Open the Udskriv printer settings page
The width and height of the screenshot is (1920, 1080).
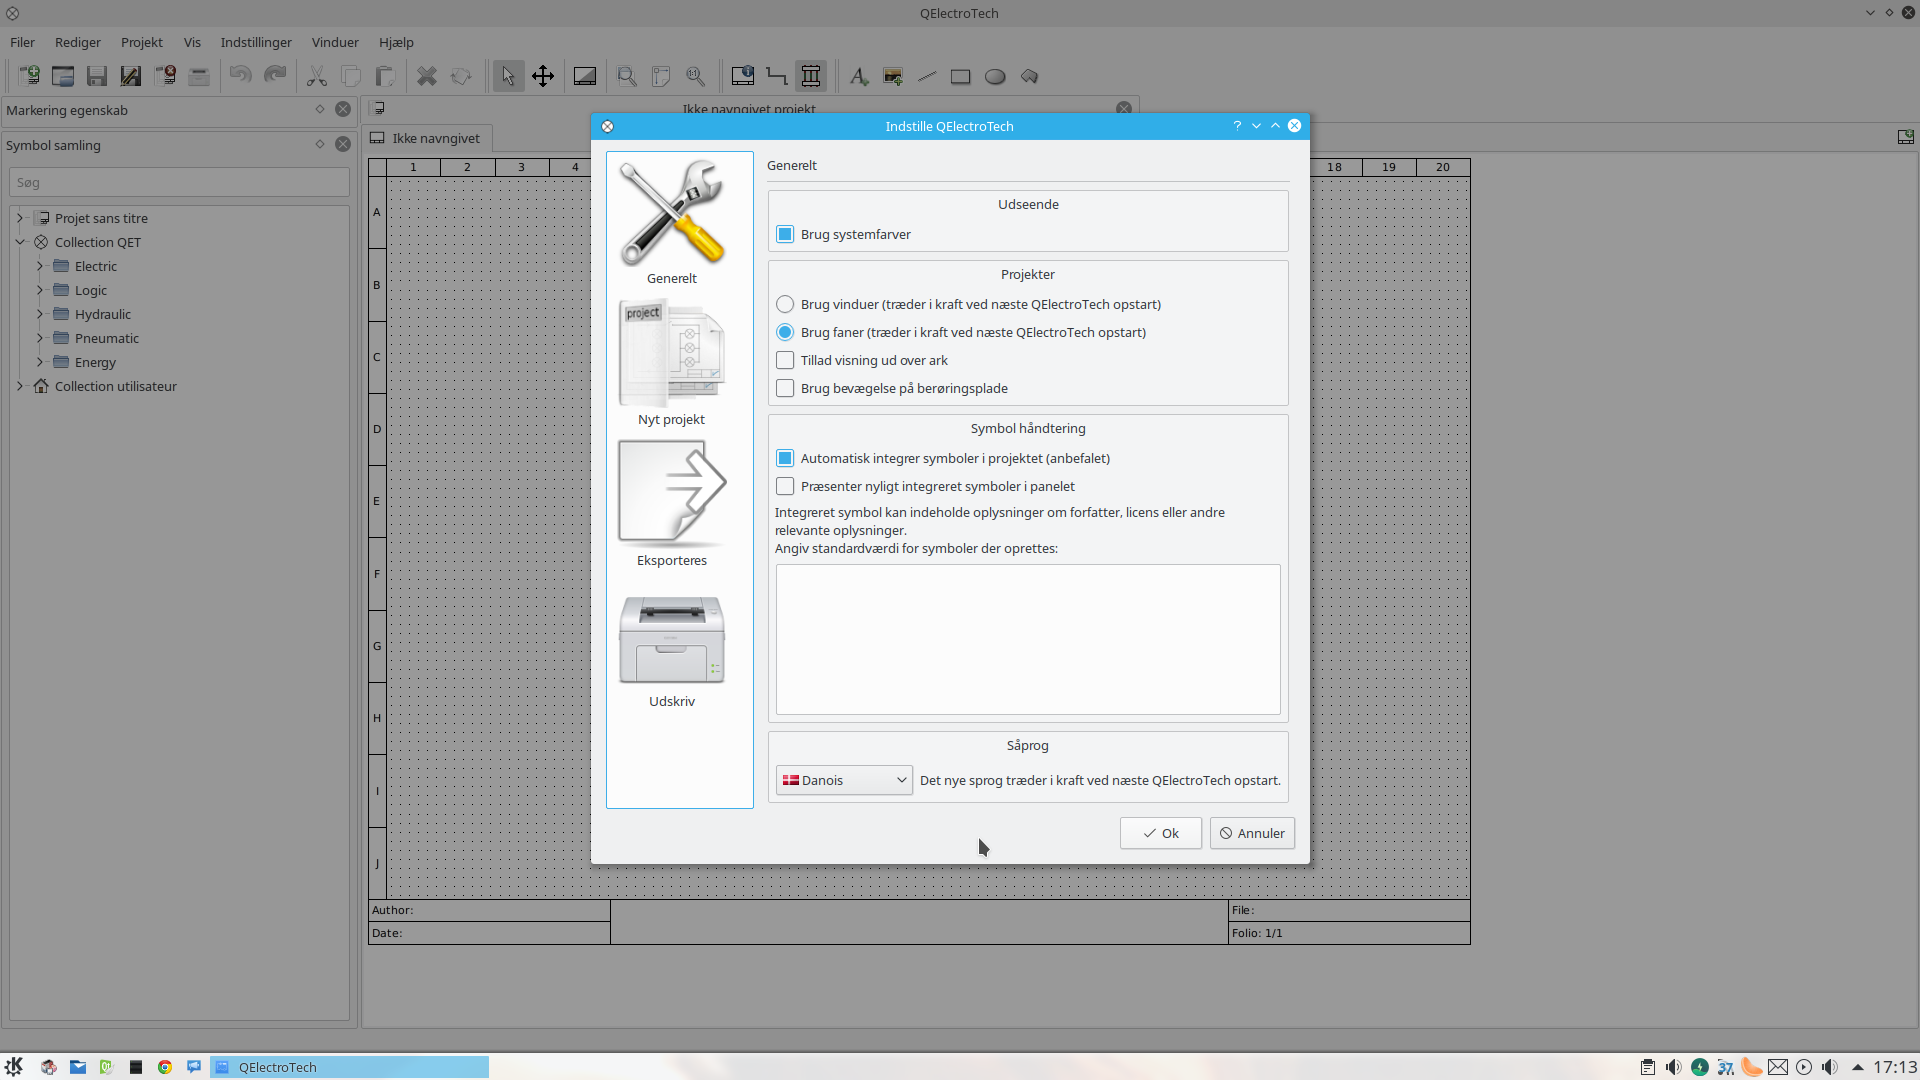672,650
